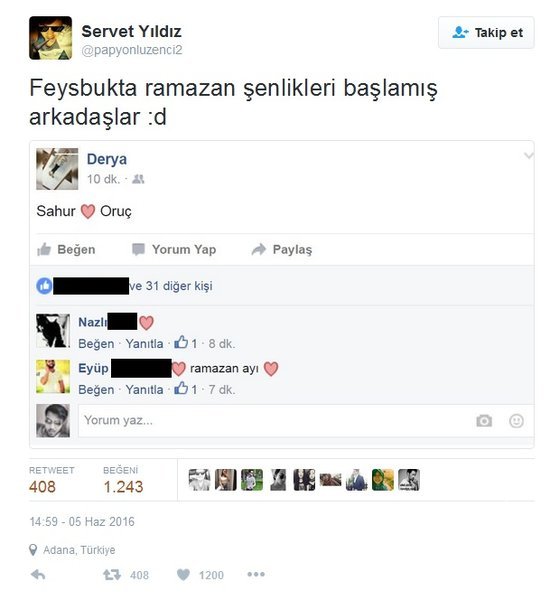
Task: Click Yanıtla under Nazlı's comment
Action: (144, 344)
